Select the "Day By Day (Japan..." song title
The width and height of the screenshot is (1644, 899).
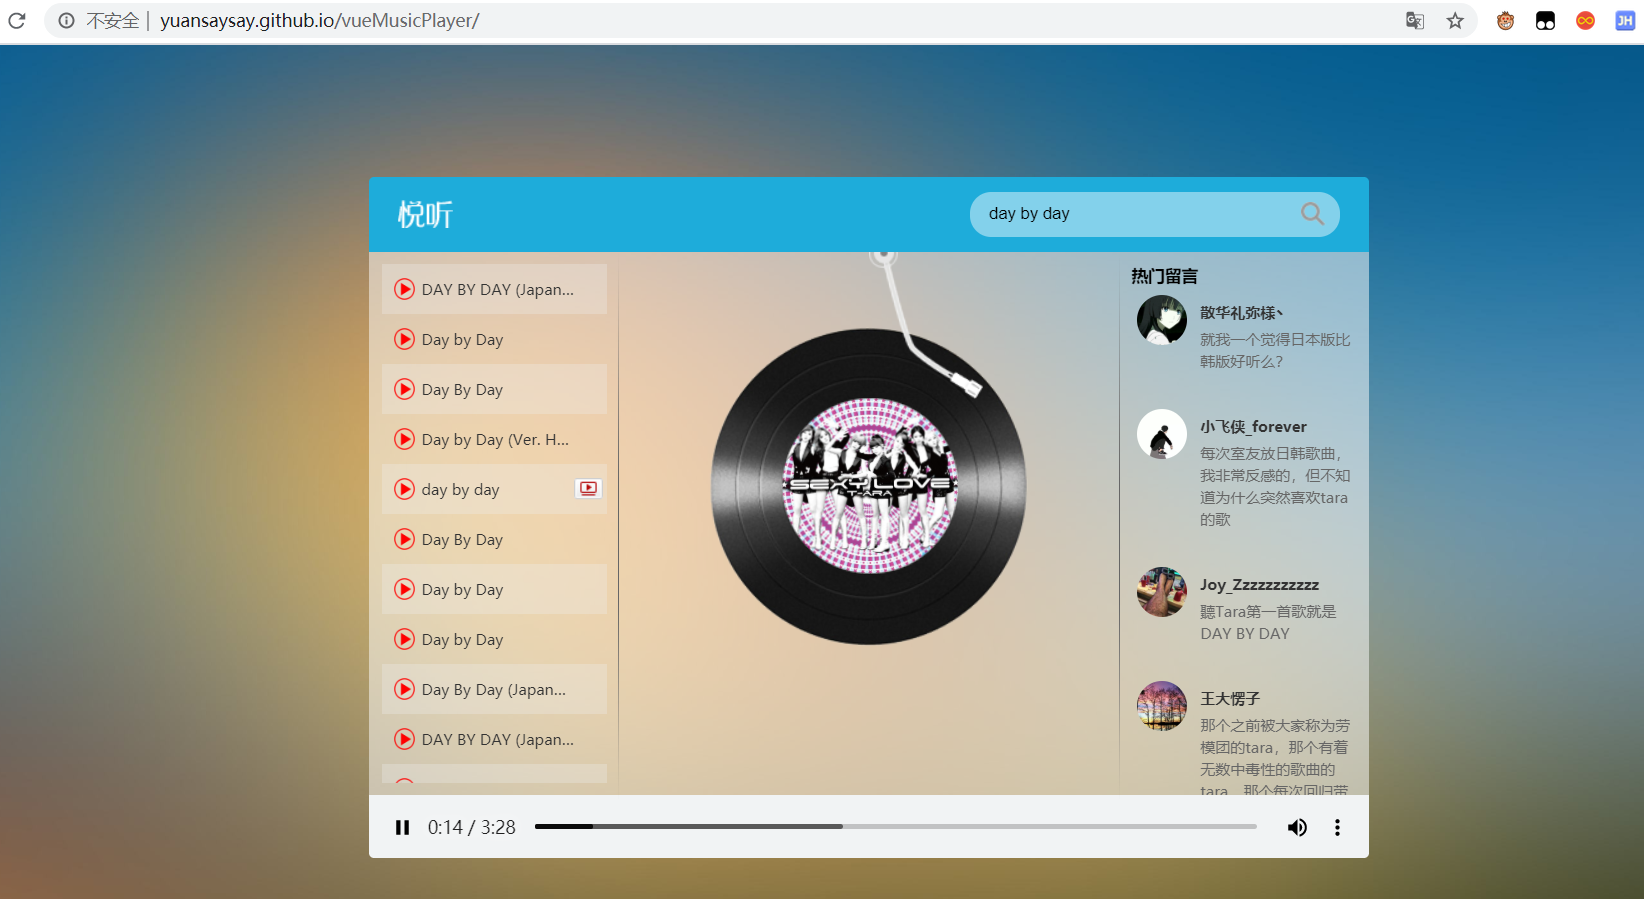click(494, 689)
